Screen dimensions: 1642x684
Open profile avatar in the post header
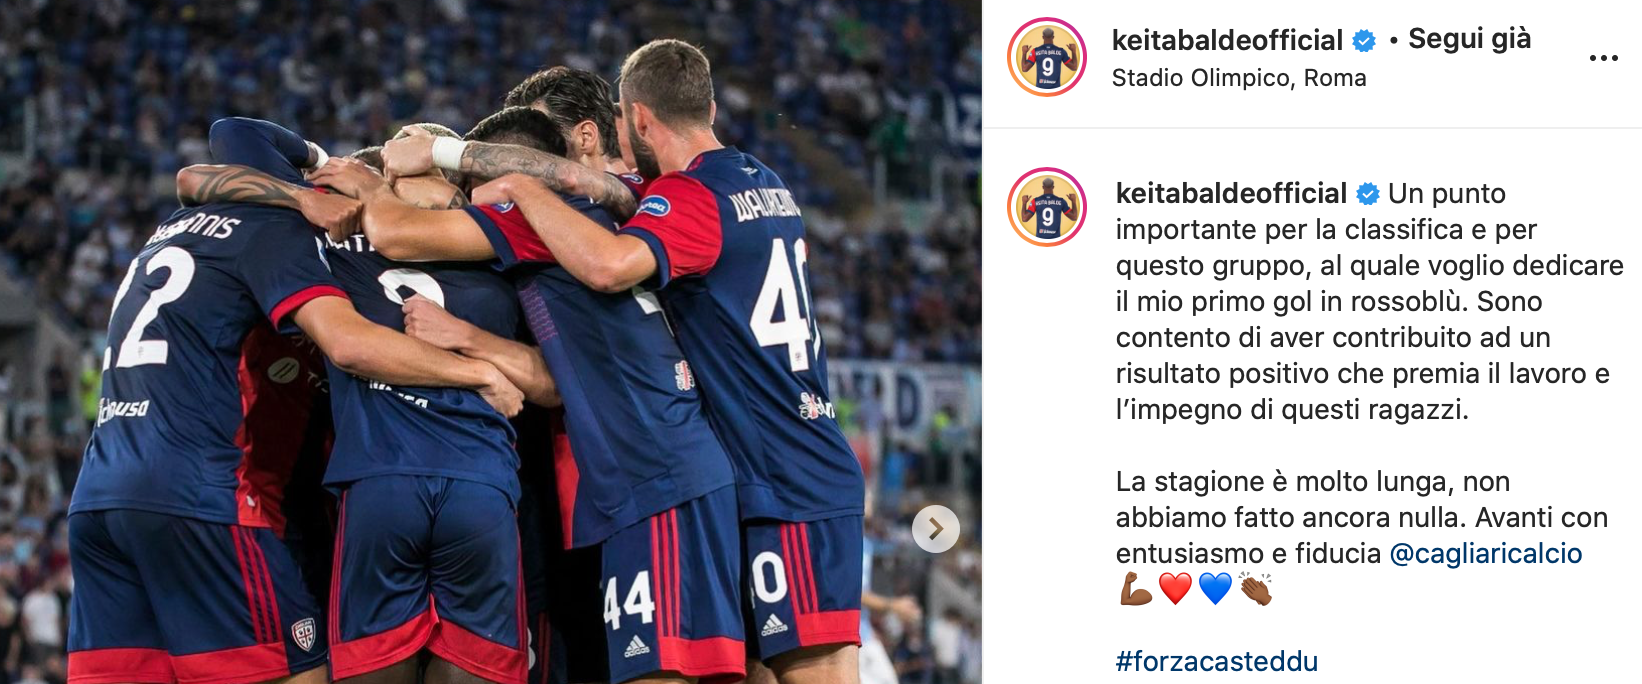point(1047,58)
